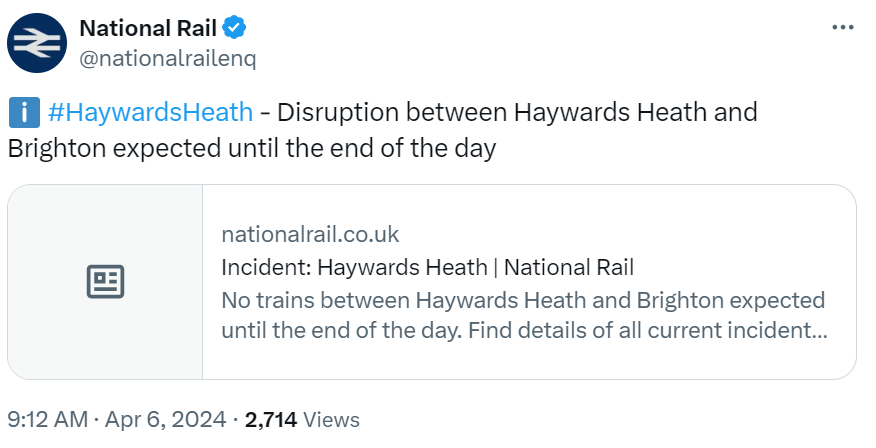The height and width of the screenshot is (448, 876).
Task: Click the 'Find details of all current incident' text
Action: point(668,329)
